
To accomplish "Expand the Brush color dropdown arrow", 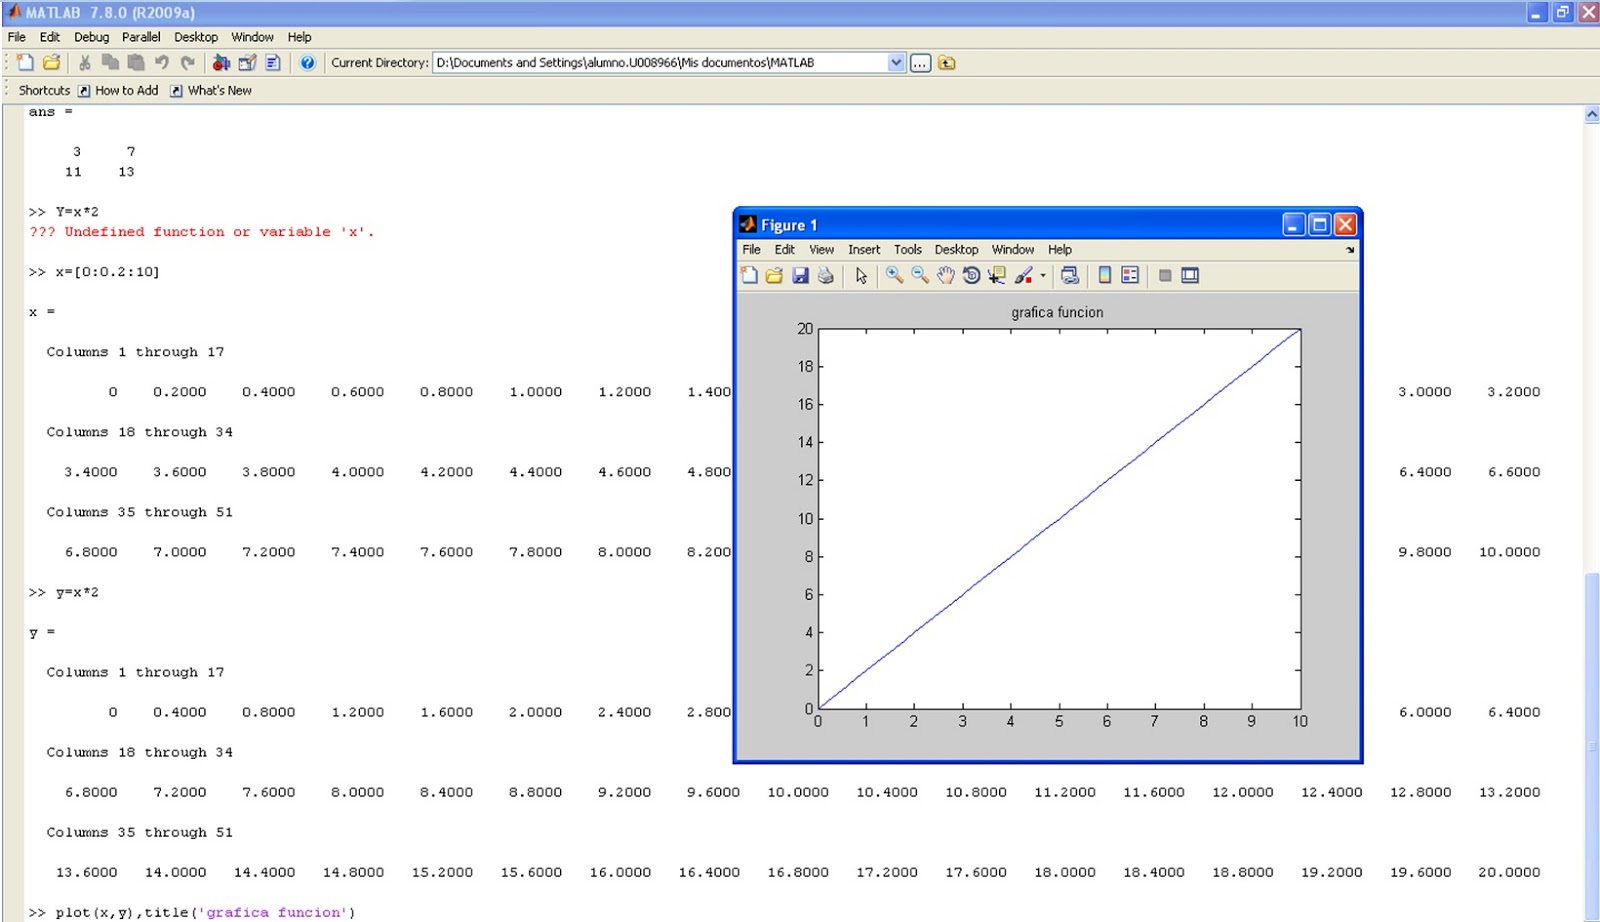I will click(1043, 275).
